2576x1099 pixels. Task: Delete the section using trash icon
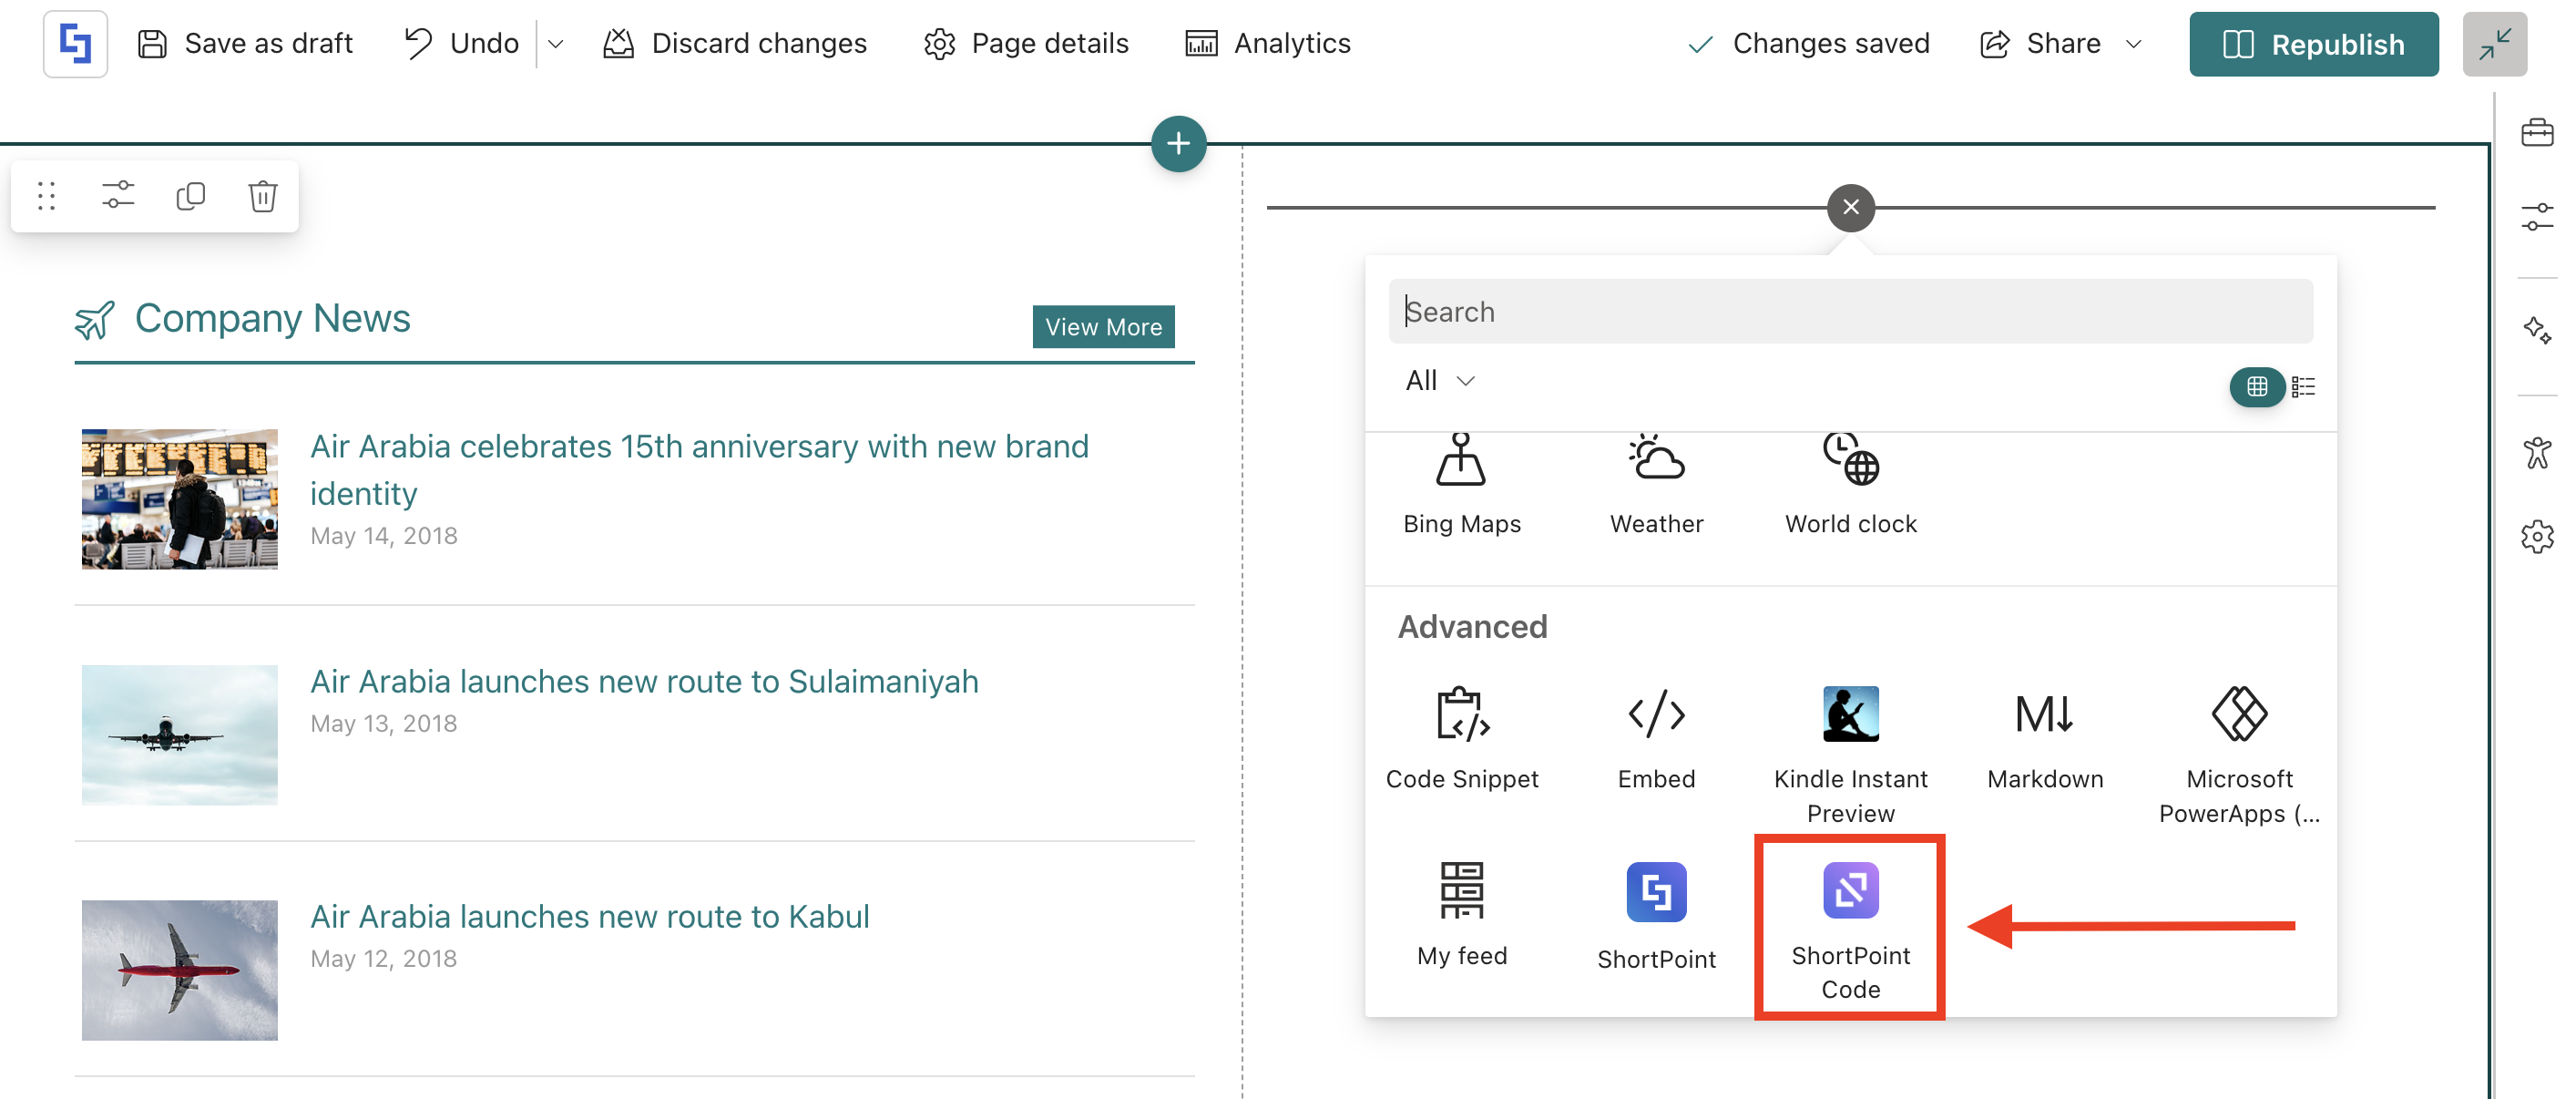pyautogui.click(x=262, y=196)
